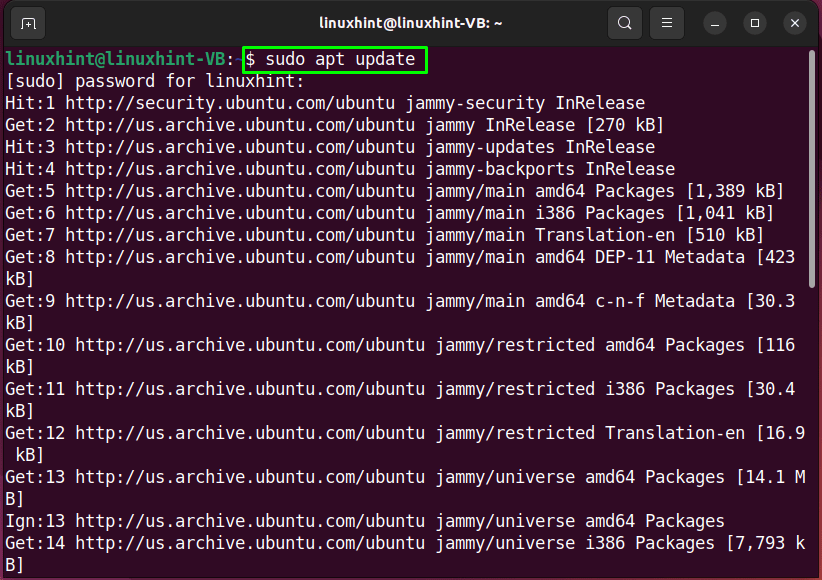Image resolution: width=822 pixels, height=580 pixels.
Task: Click the jammy-backports URL in Hit:4 line
Action: 230,168
